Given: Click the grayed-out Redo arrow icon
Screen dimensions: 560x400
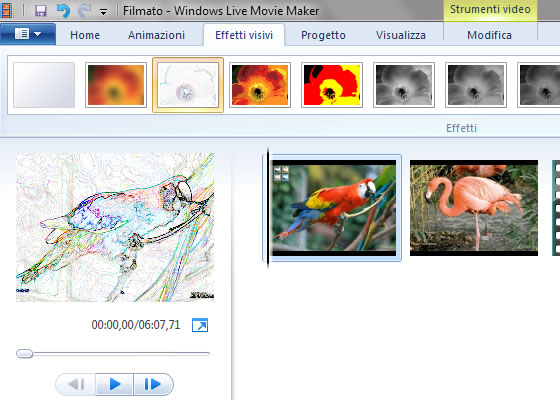Looking at the screenshot, I should tap(84, 11).
